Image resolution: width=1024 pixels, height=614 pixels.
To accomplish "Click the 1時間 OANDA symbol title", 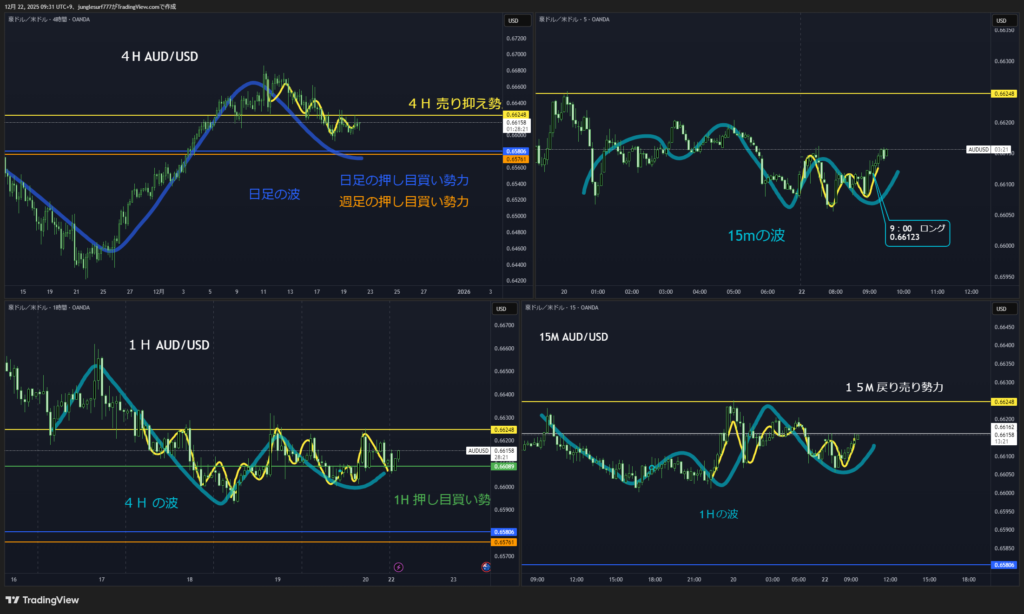I will point(49,307).
